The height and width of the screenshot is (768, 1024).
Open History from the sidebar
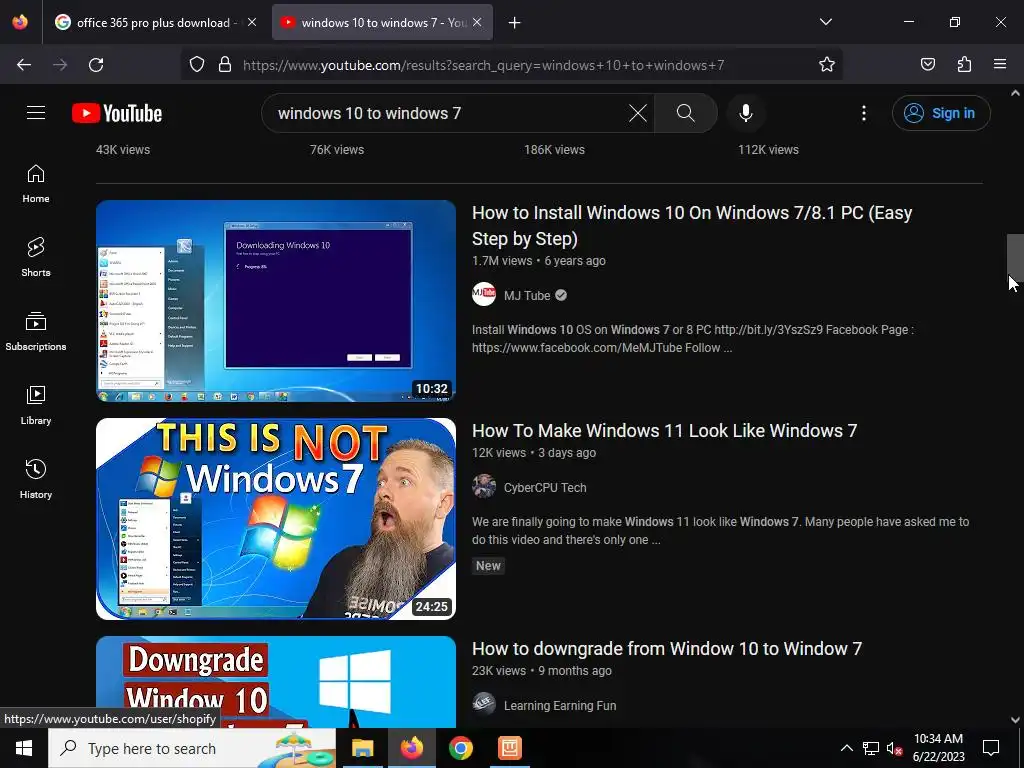[36, 479]
